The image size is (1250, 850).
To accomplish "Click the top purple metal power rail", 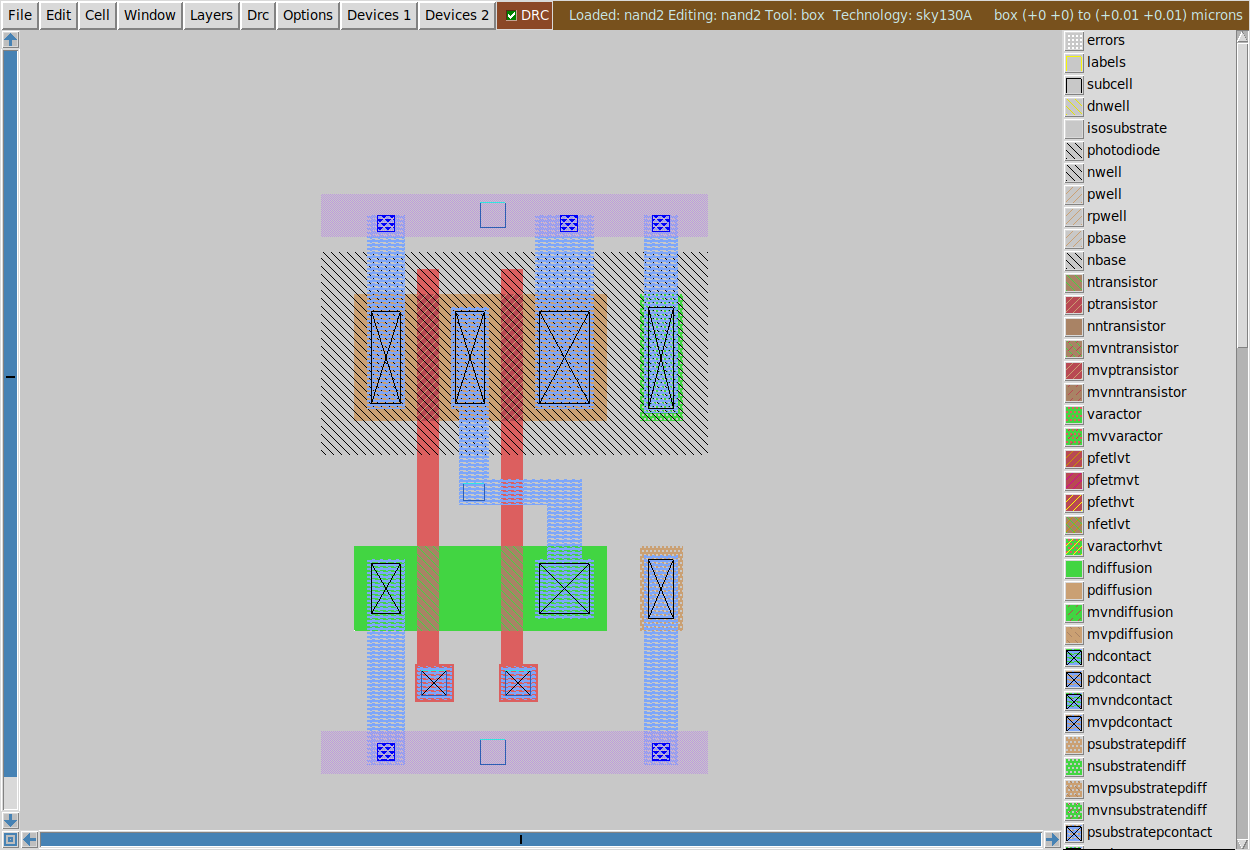I will (x=514, y=215).
